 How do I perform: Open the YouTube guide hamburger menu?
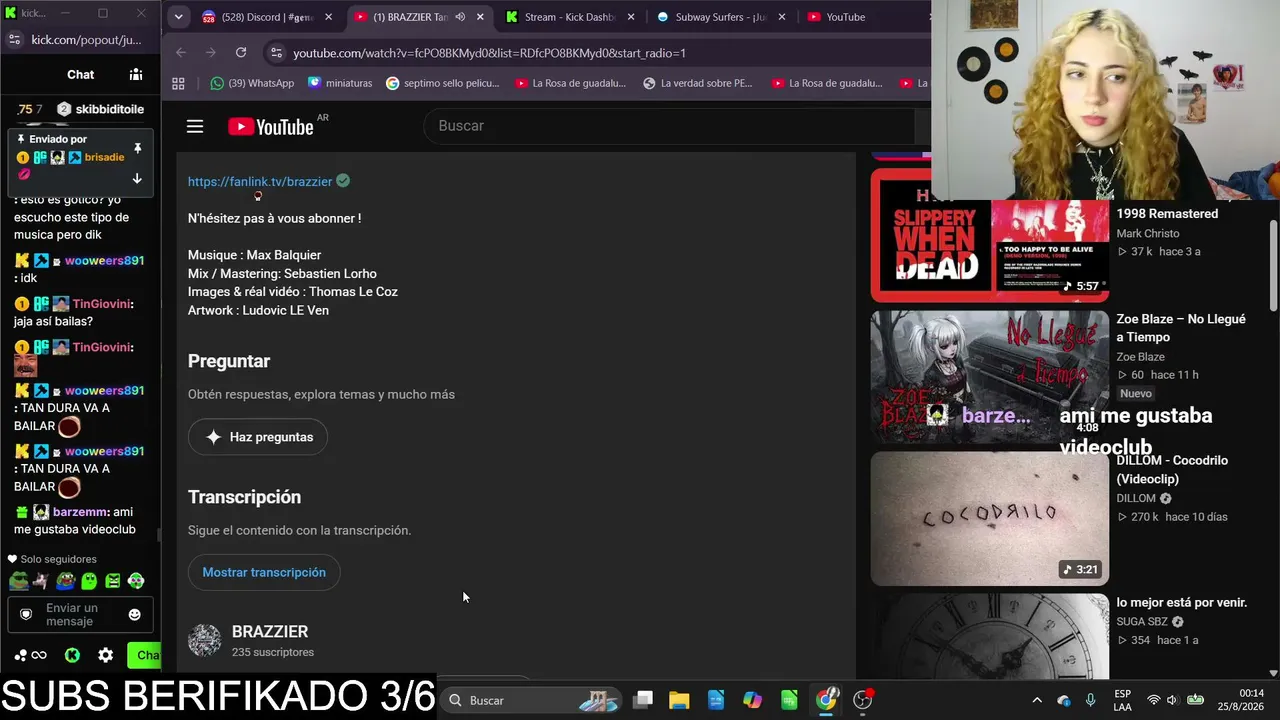195,126
